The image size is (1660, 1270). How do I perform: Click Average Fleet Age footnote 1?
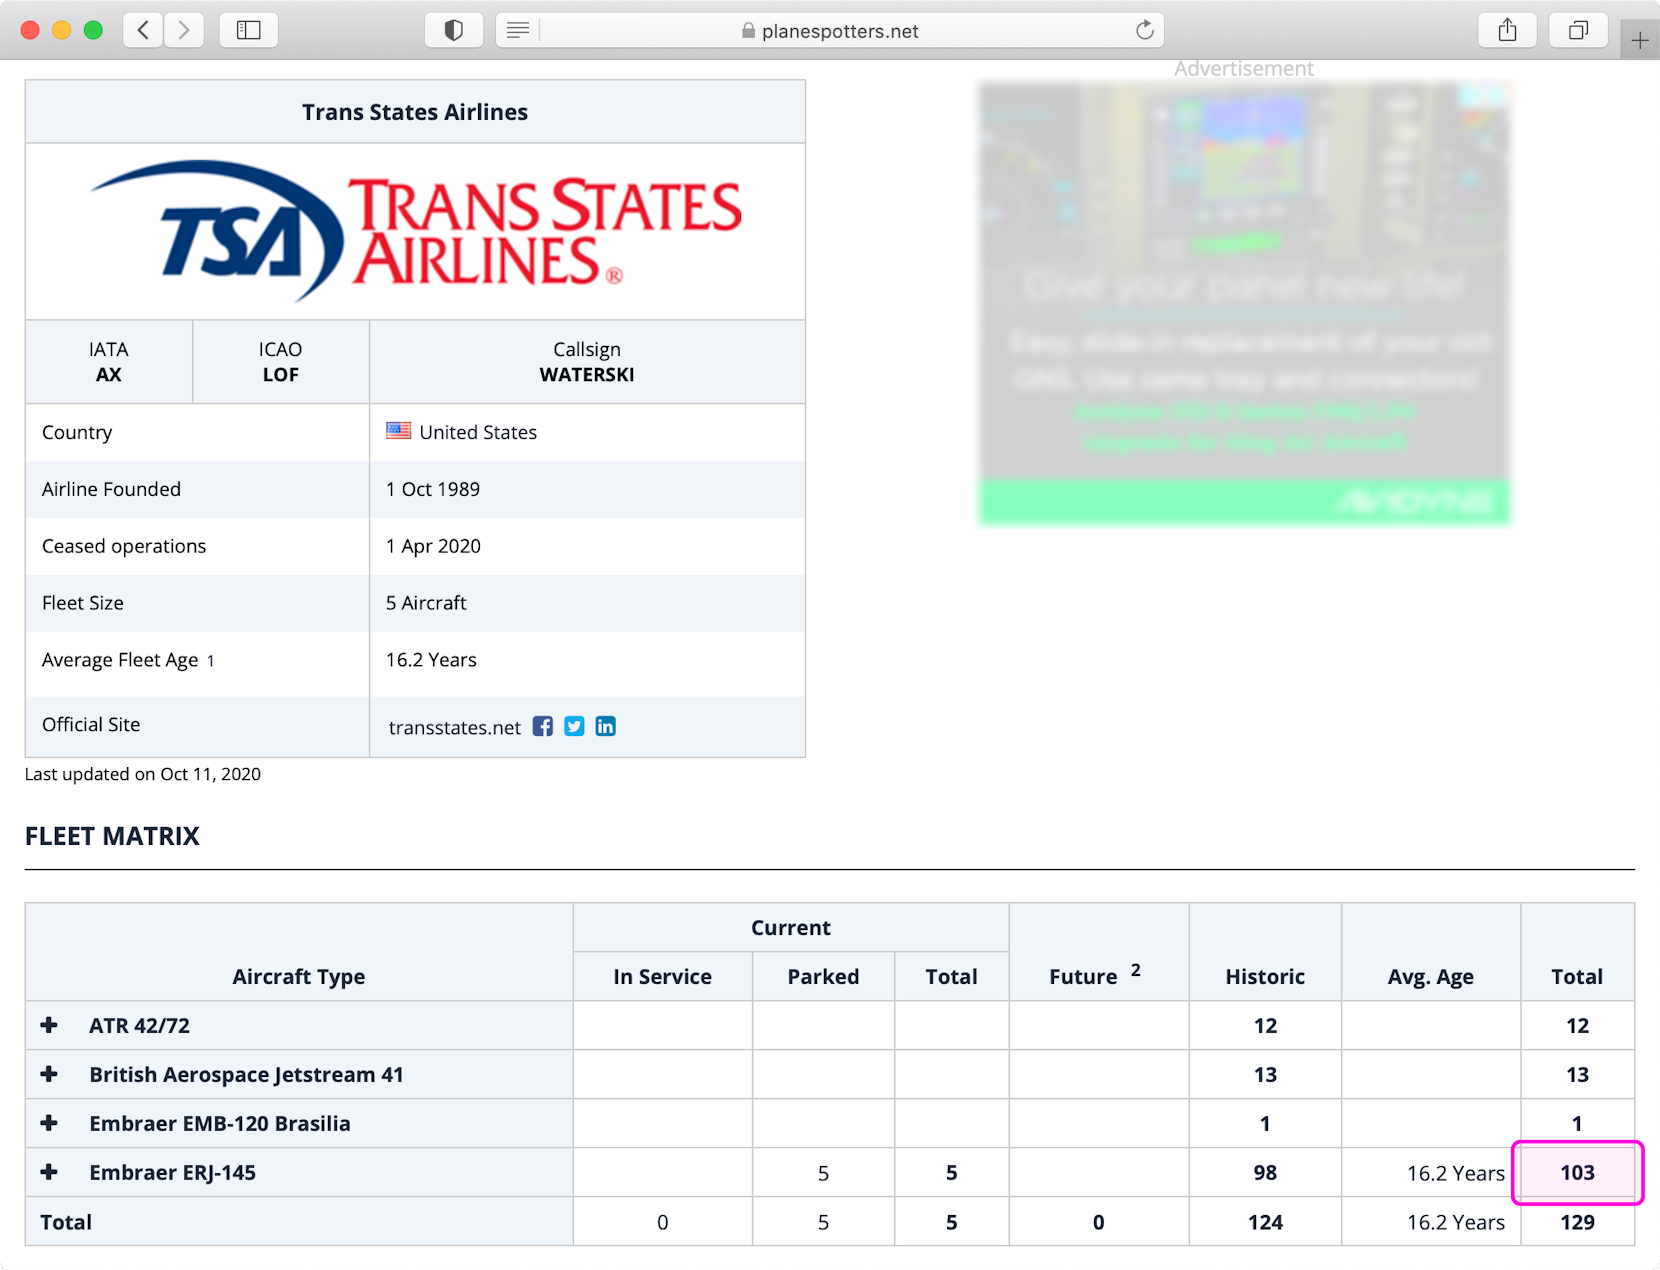tap(211, 661)
